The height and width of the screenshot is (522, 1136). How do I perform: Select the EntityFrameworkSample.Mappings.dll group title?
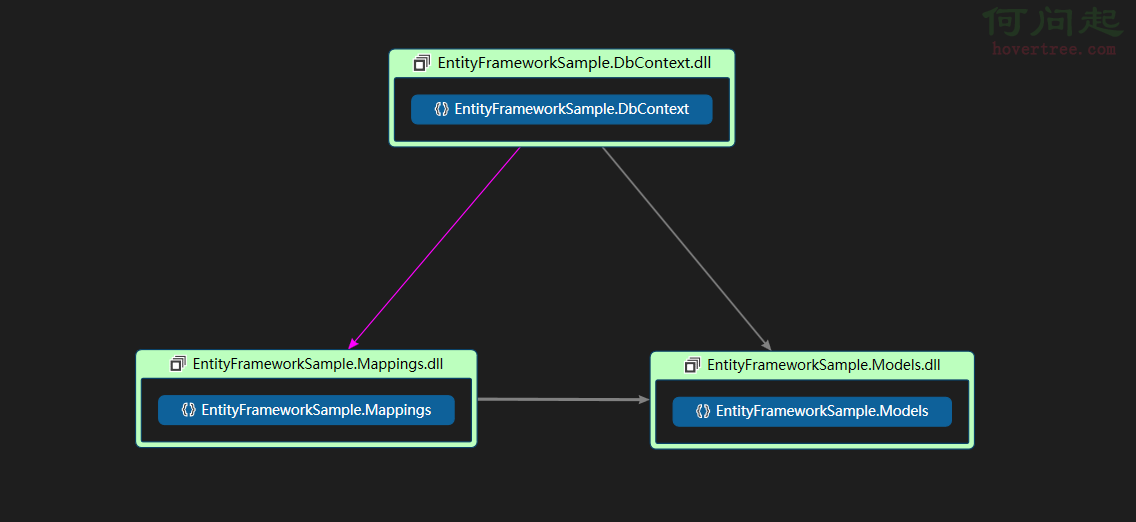(x=318, y=363)
